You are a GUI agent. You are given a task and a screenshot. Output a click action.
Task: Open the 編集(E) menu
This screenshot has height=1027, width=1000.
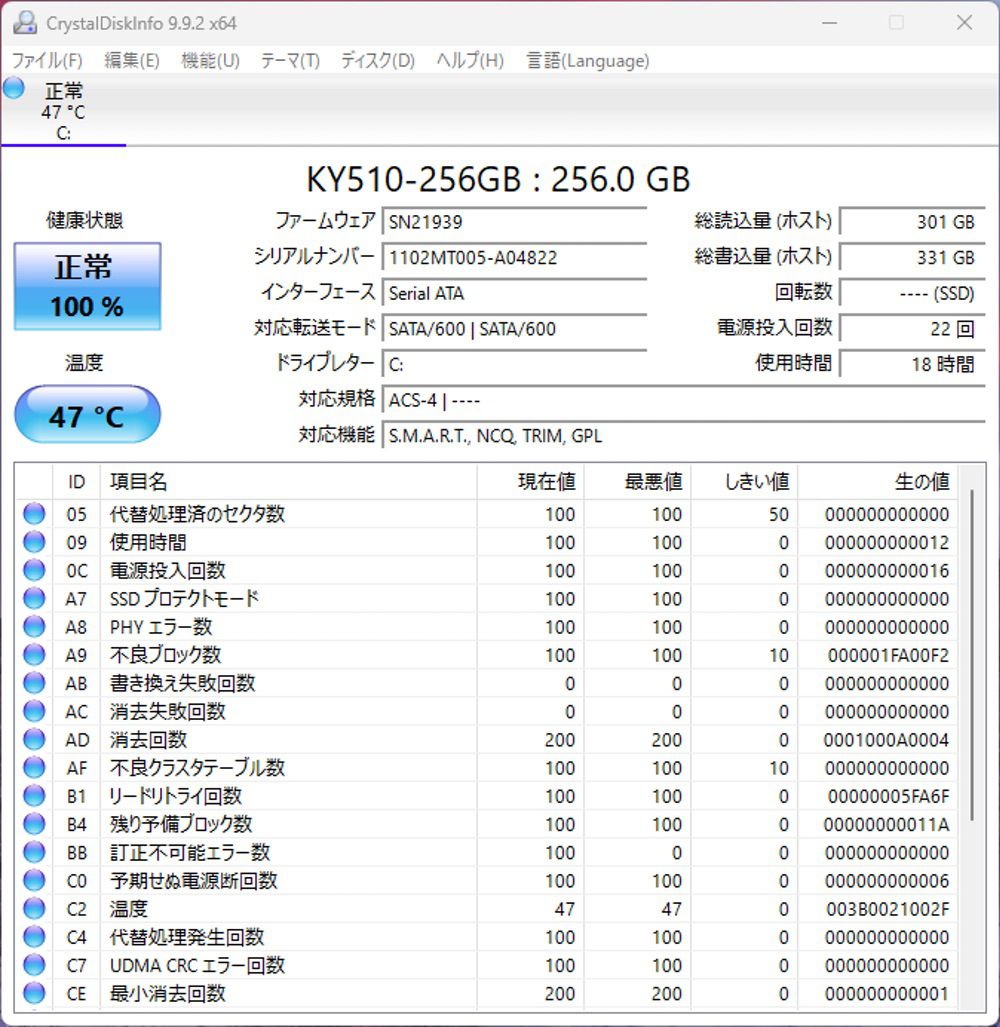click(x=132, y=61)
